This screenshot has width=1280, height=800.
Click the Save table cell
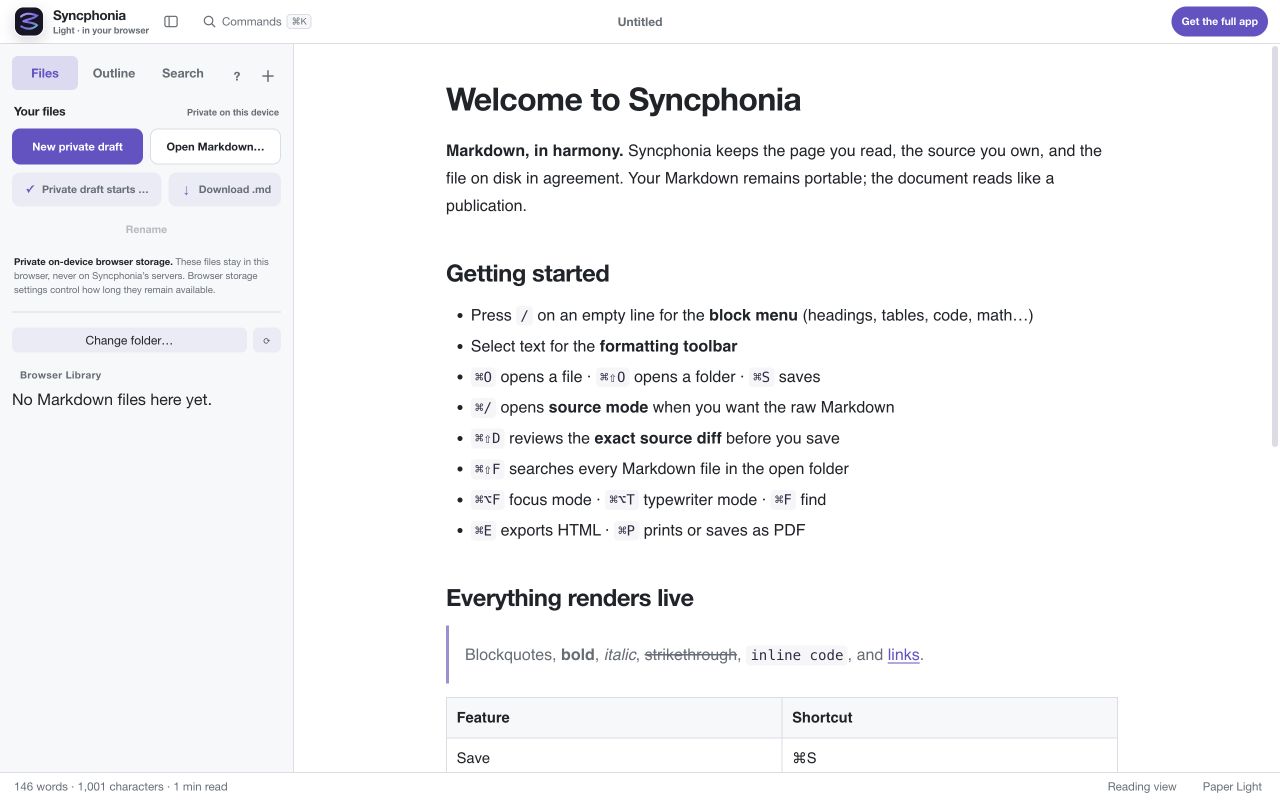[614, 757]
